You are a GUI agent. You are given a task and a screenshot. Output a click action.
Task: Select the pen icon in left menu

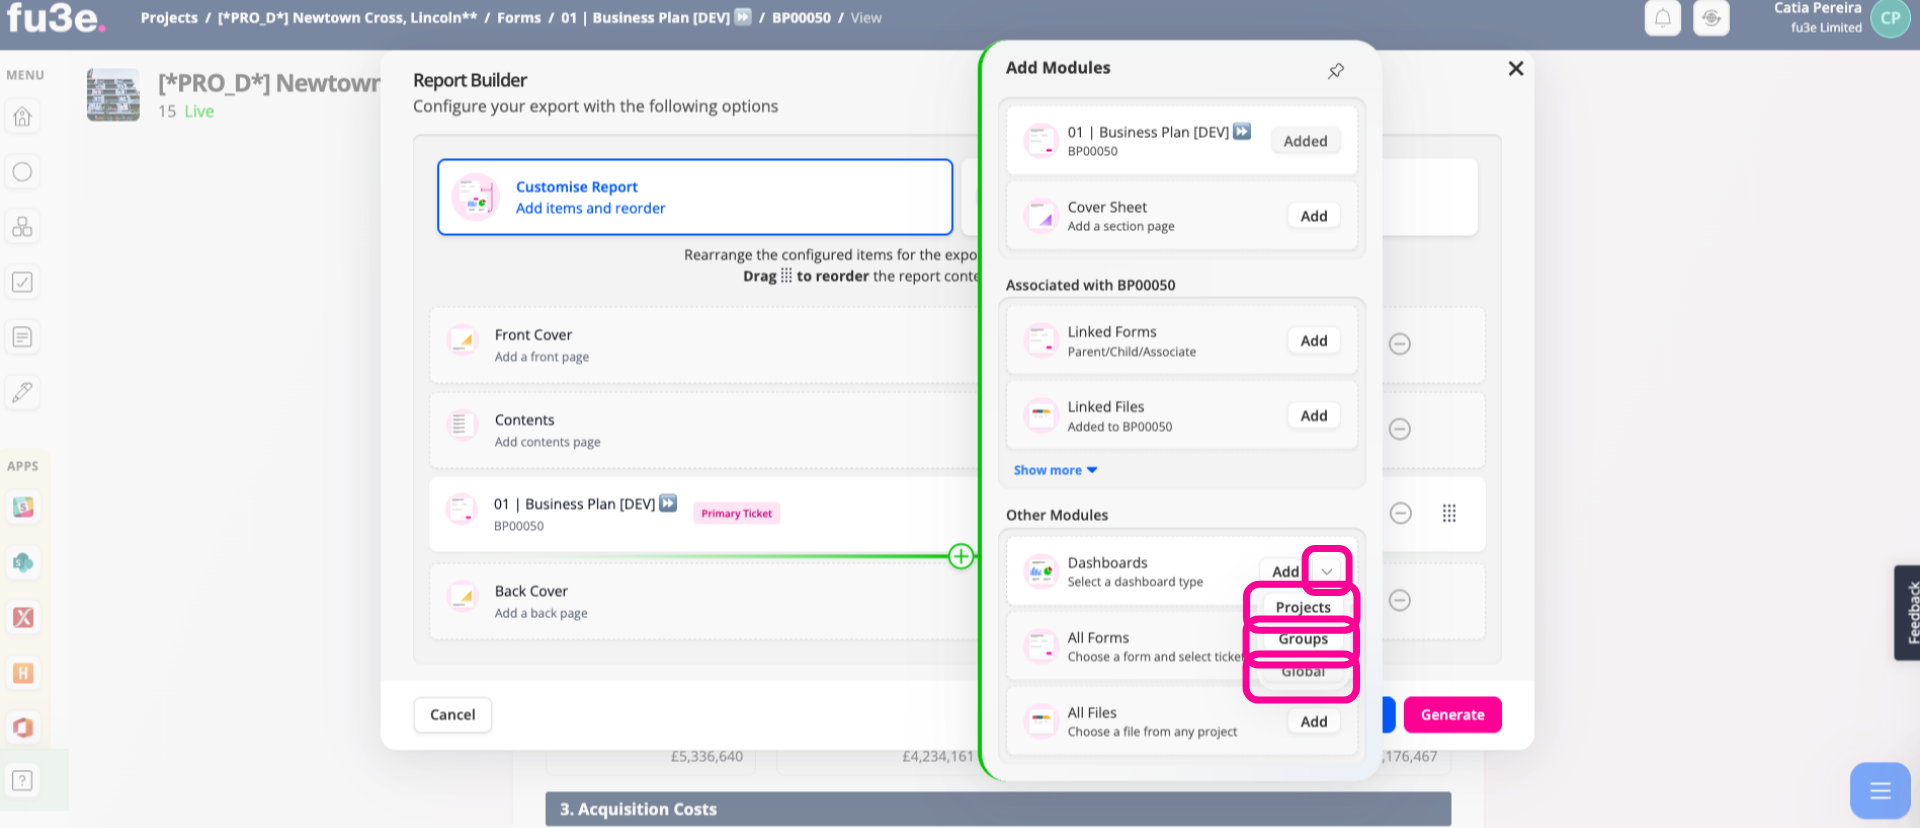tap(22, 392)
